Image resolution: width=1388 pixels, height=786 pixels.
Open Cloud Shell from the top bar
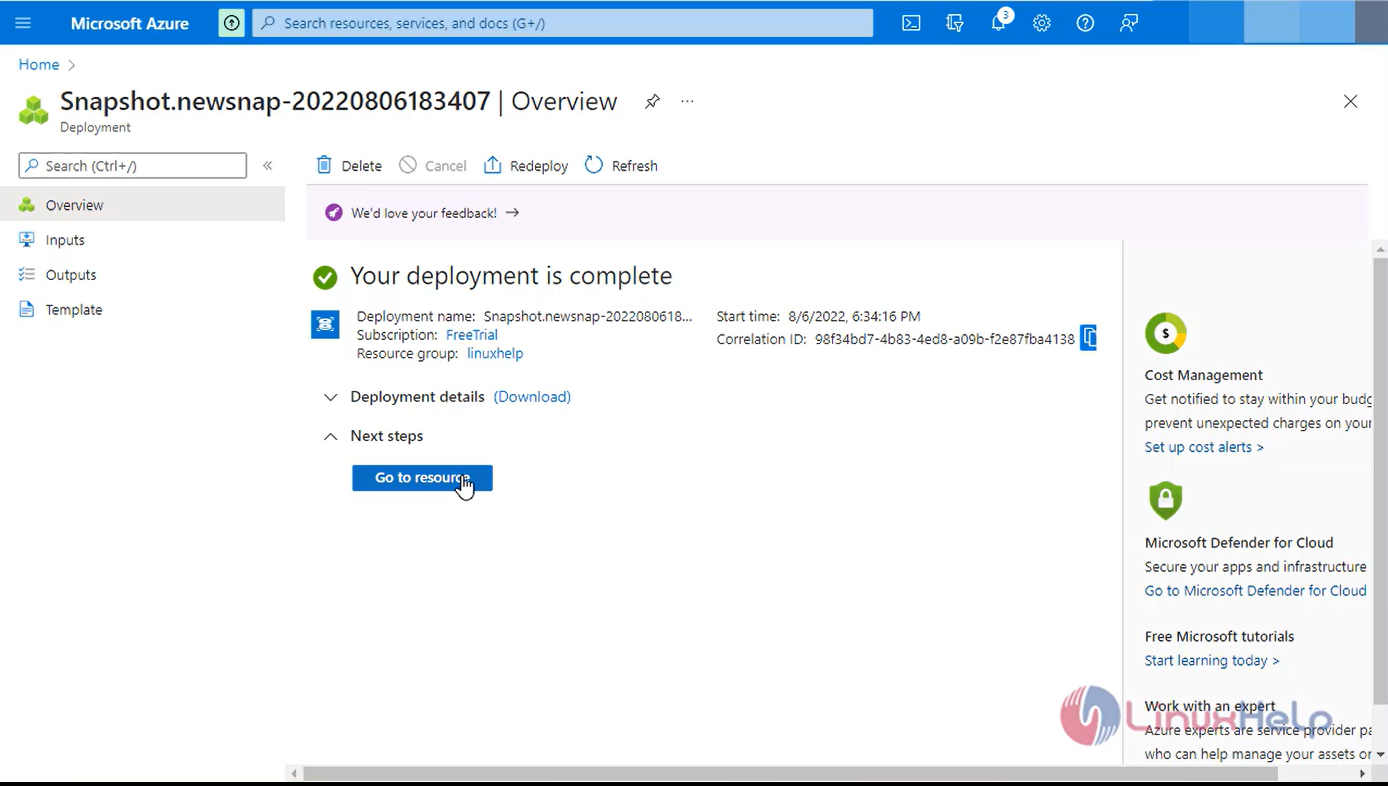click(911, 23)
